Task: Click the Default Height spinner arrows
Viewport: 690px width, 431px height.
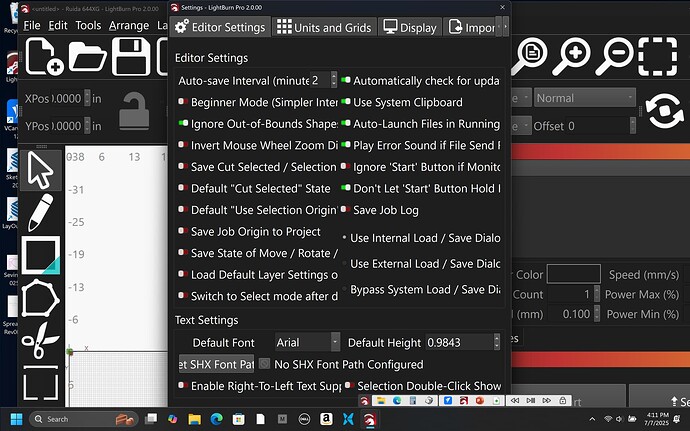Action: tap(497, 342)
